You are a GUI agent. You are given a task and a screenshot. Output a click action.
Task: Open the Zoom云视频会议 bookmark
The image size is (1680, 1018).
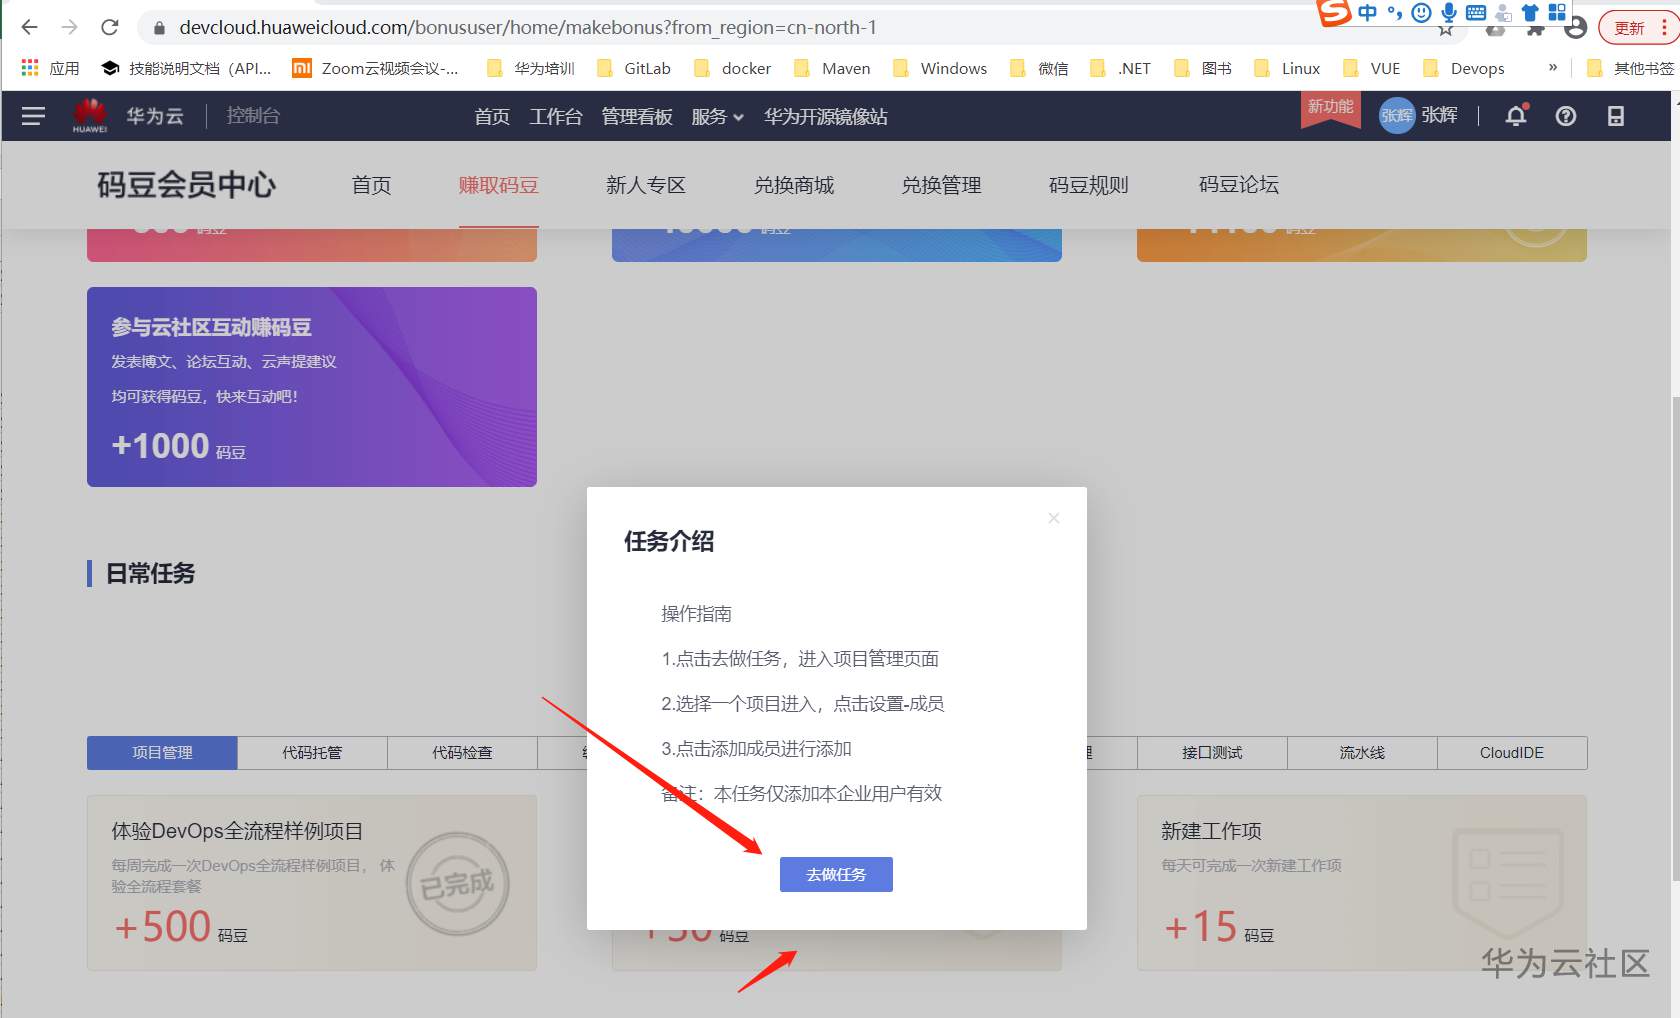(375, 68)
